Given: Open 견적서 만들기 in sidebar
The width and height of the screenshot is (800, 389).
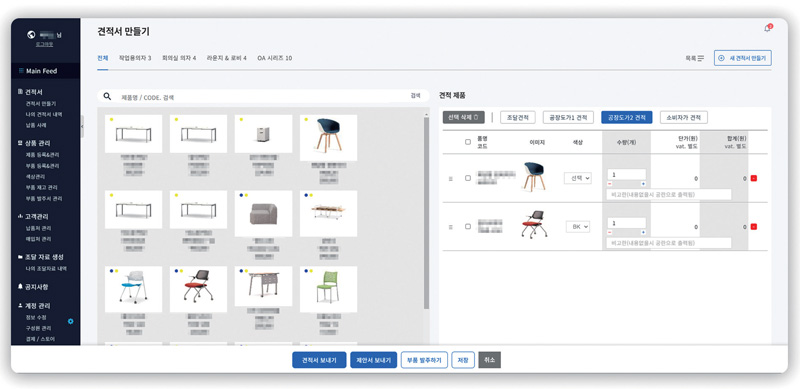Looking at the screenshot, I should click(x=41, y=103).
